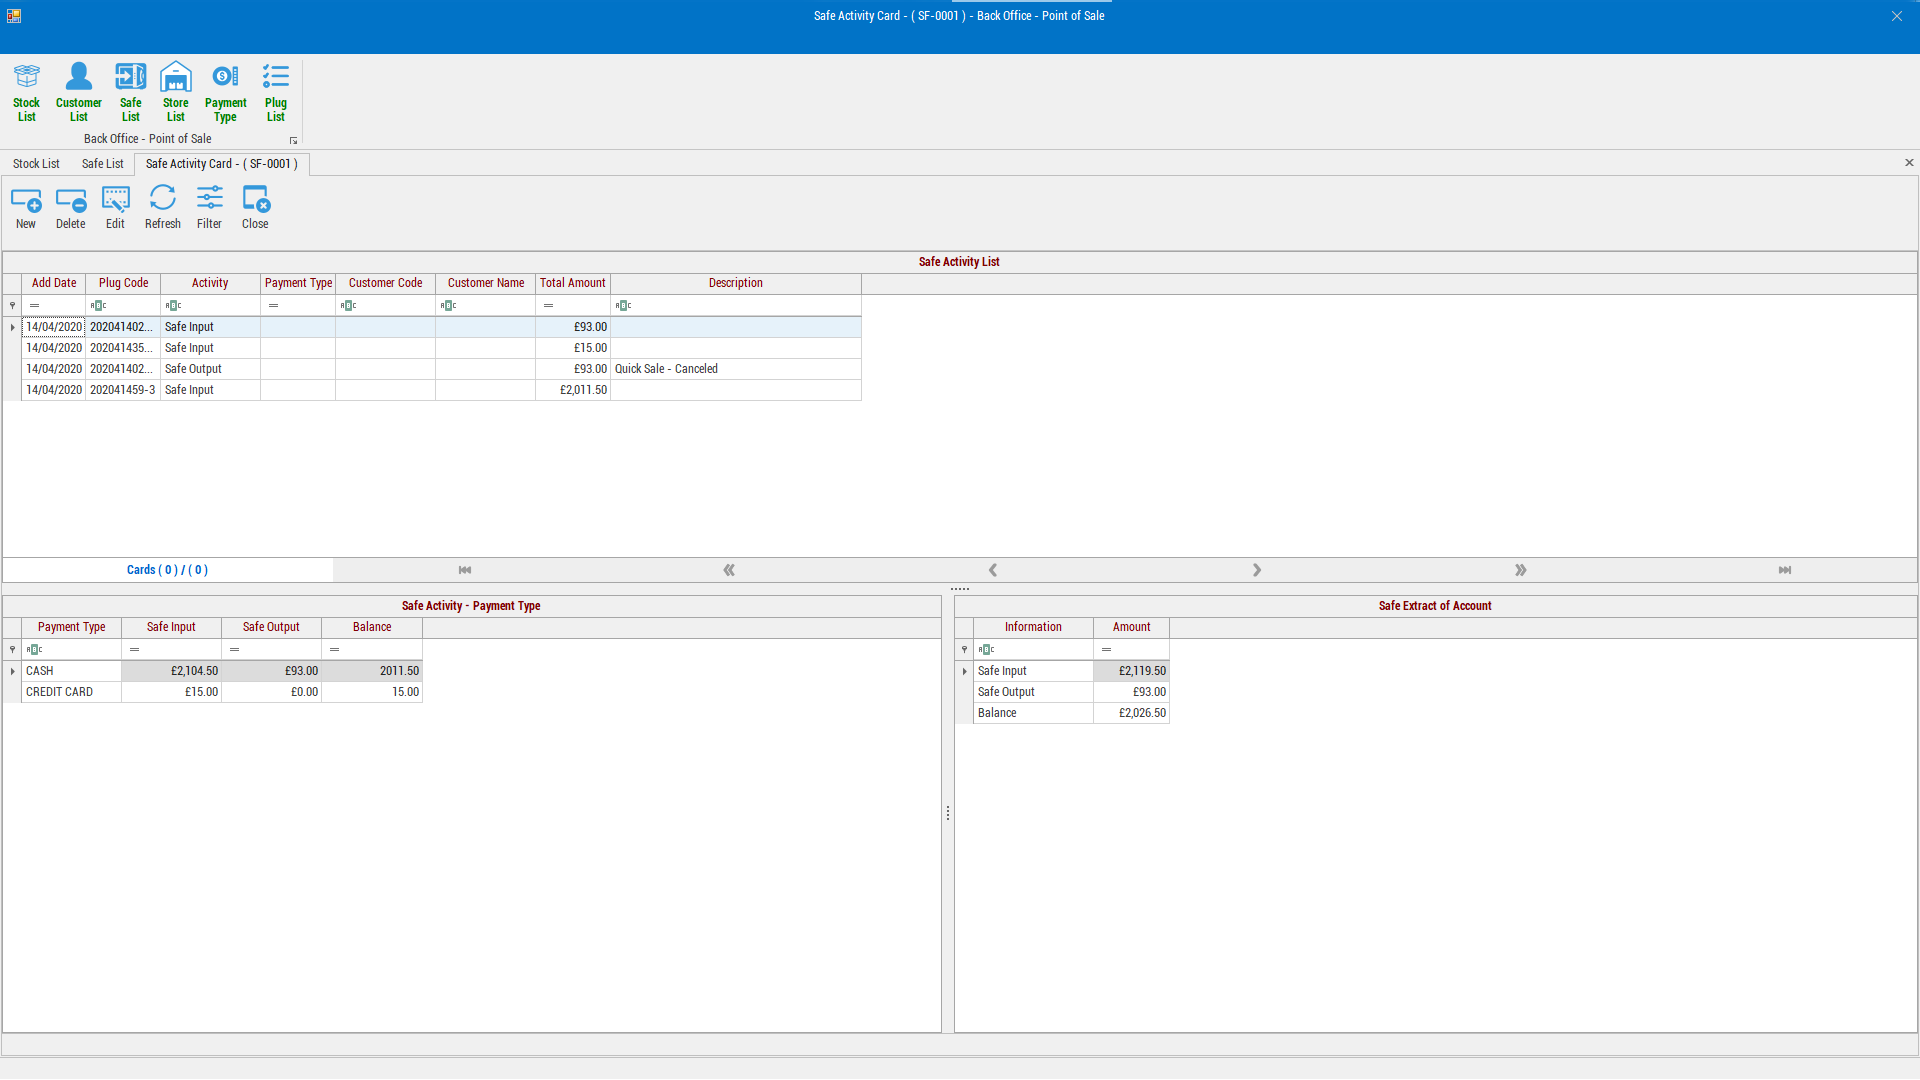Switch to the Safe List tab
Screen dimensions: 1920x1080
(102, 164)
